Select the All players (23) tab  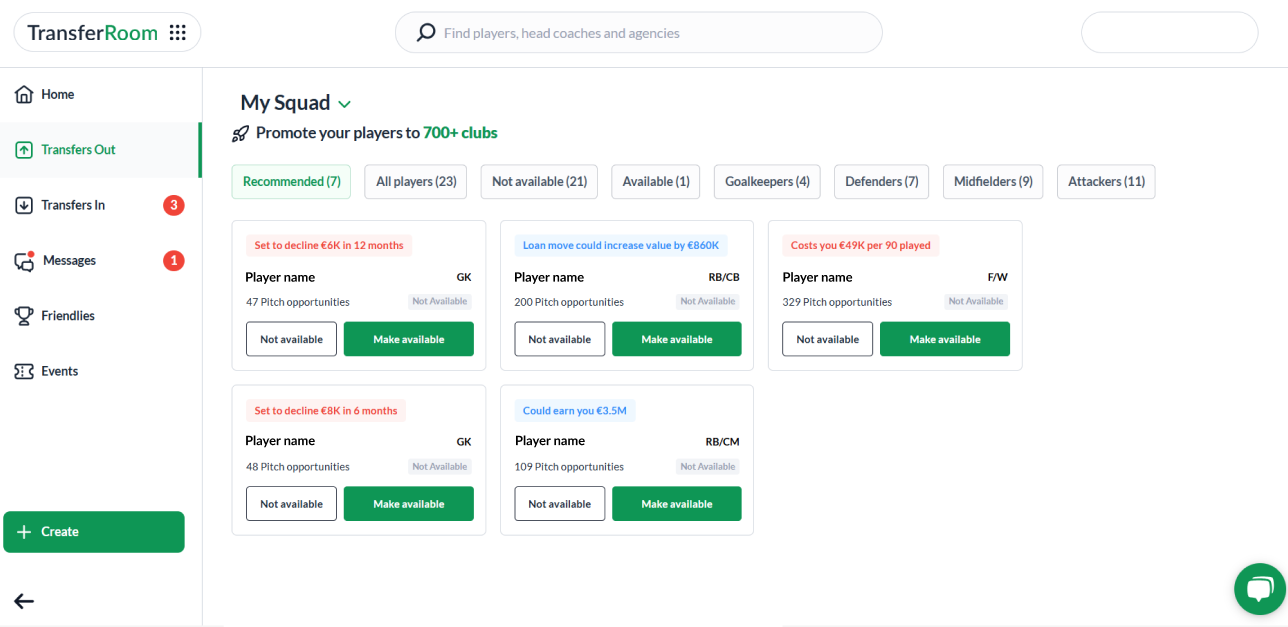click(x=415, y=181)
